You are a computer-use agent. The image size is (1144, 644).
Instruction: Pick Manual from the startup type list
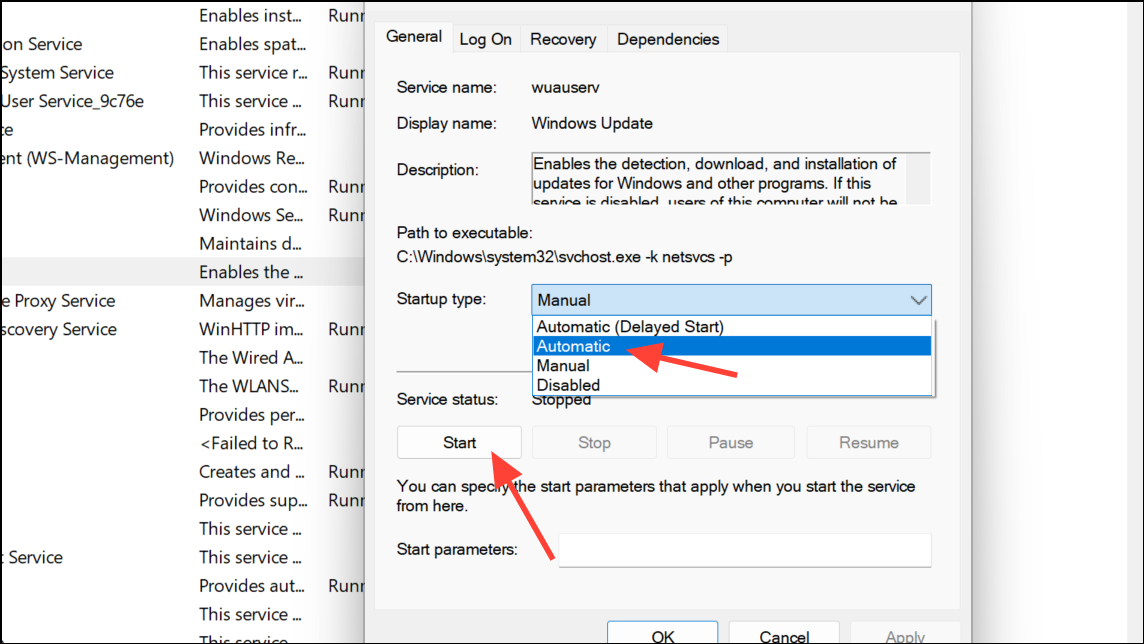pos(732,365)
